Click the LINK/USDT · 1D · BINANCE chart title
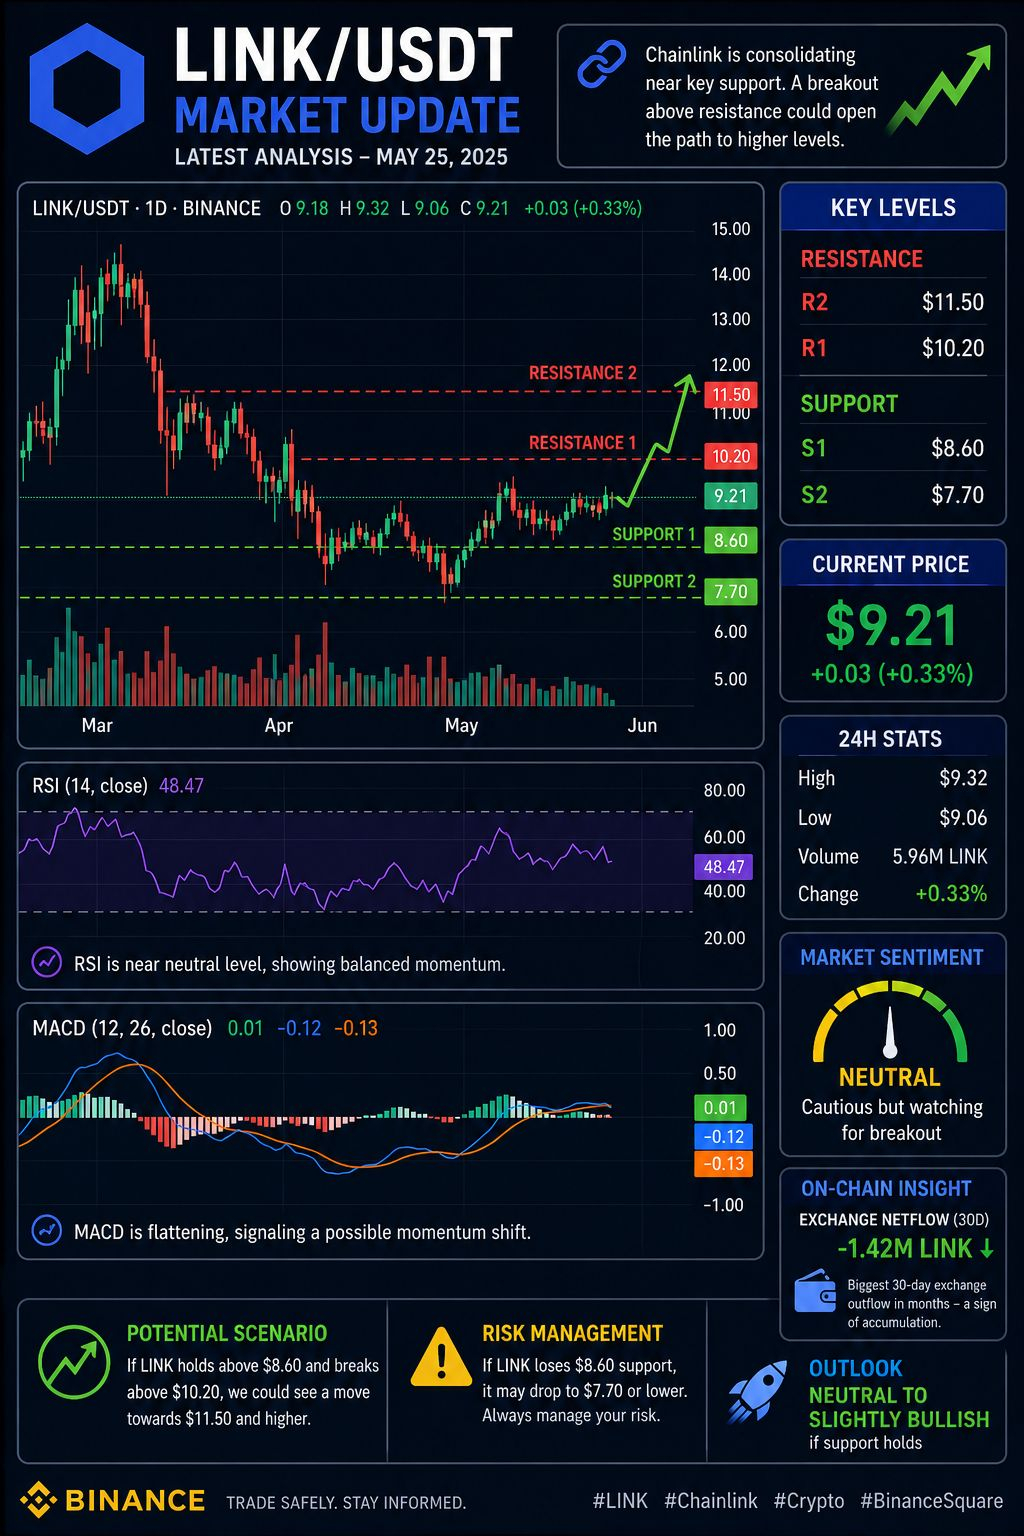This screenshot has height=1536, width=1024. pyautogui.click(x=147, y=208)
